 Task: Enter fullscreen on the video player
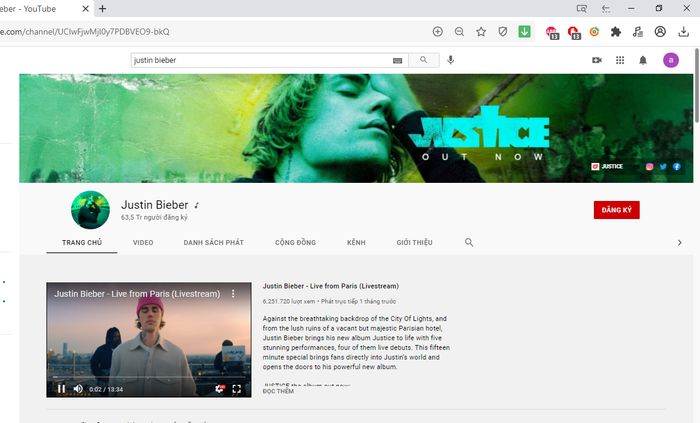[237, 389]
